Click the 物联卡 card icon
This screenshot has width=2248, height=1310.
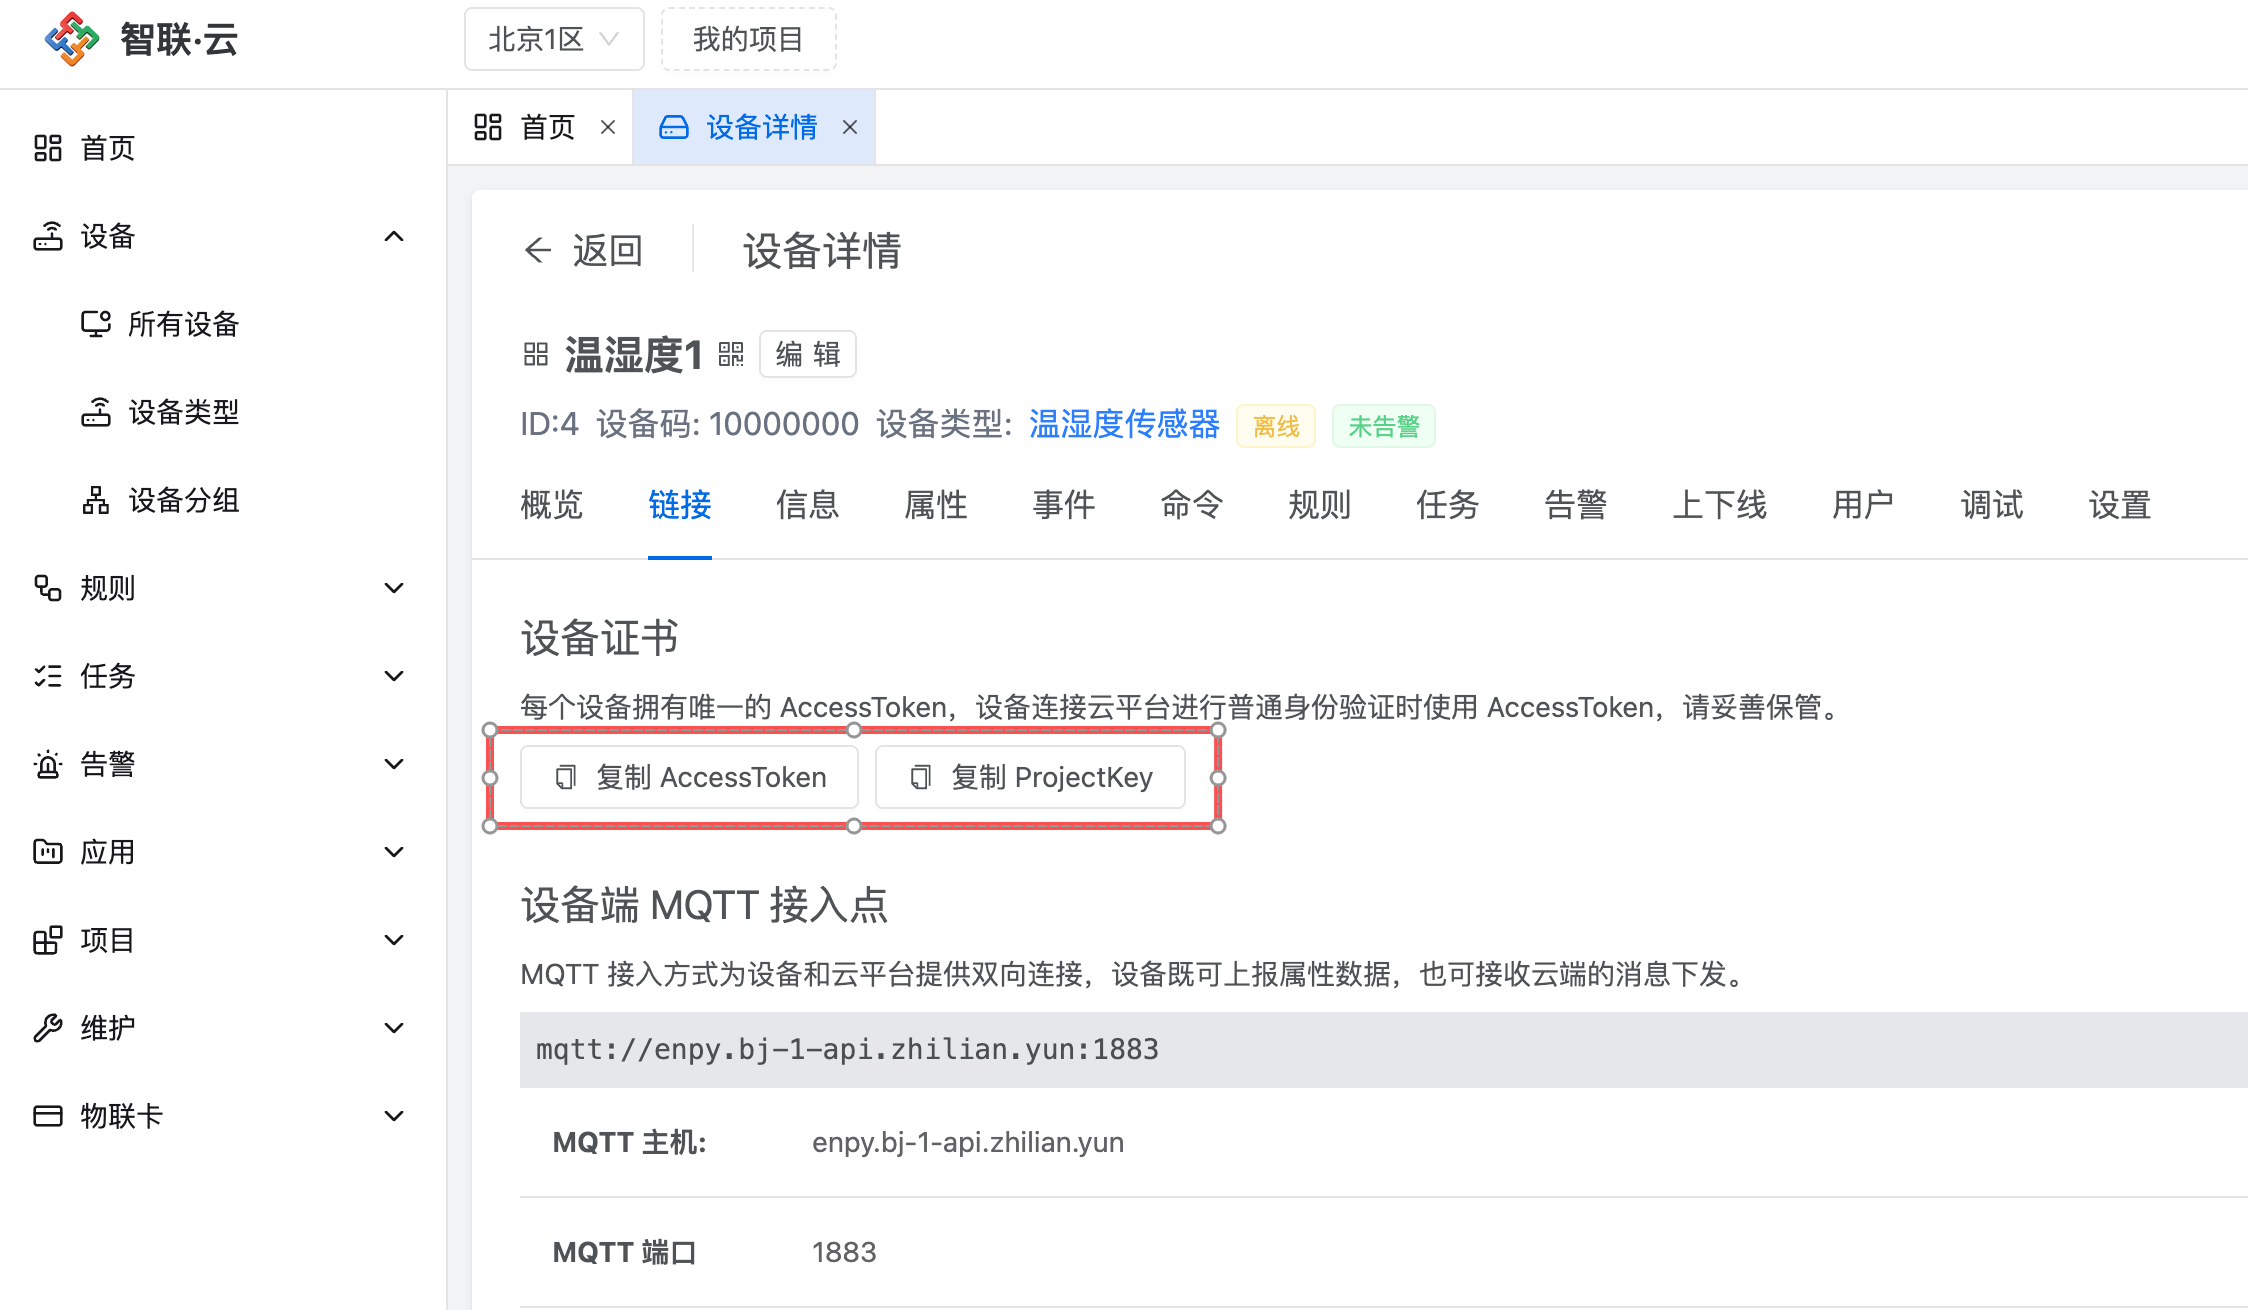(48, 1116)
